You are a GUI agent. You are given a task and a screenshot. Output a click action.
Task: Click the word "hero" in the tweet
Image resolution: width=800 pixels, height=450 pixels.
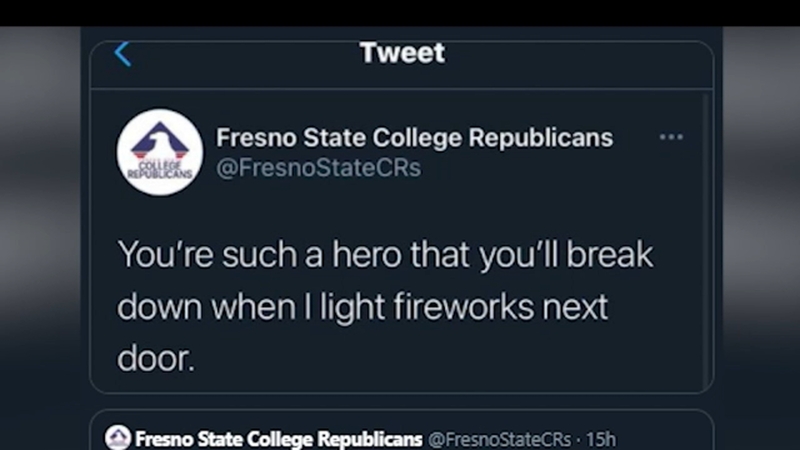[x=366, y=254]
